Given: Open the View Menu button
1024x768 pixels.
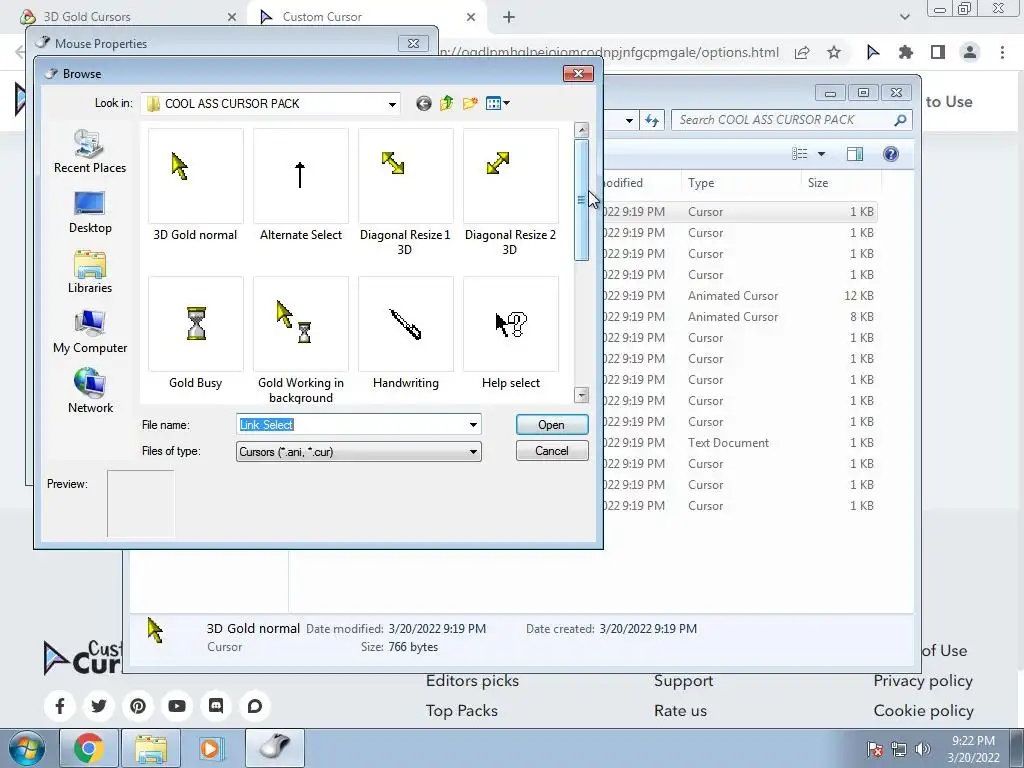Looking at the screenshot, I should [x=498, y=103].
